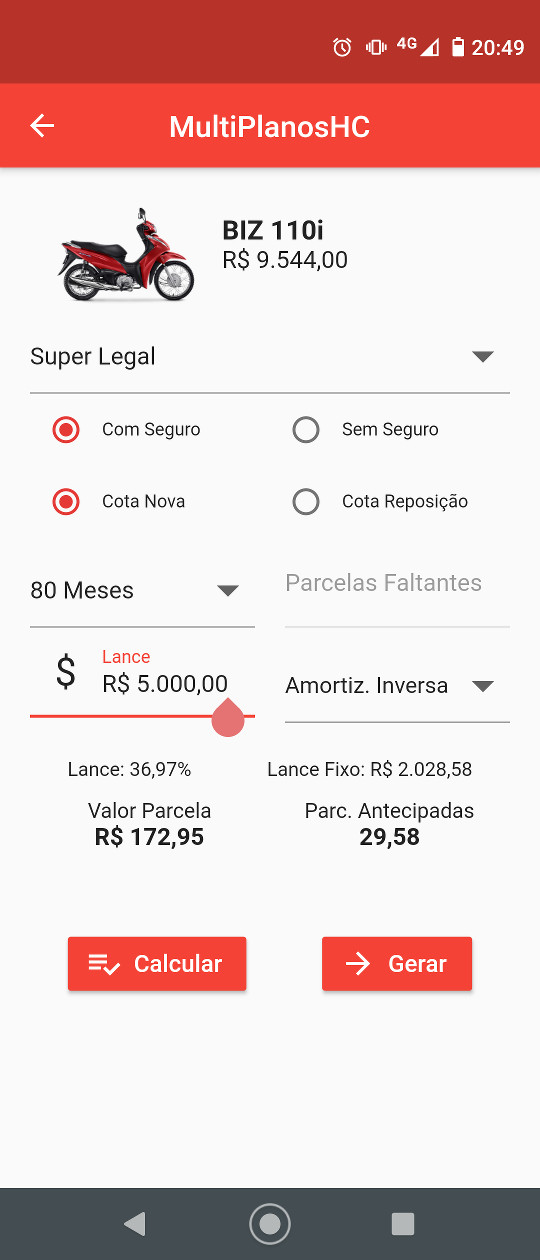The image size is (540, 1260).
Task: Open the Amortiz. Inversa dropdown
Action: [397, 686]
